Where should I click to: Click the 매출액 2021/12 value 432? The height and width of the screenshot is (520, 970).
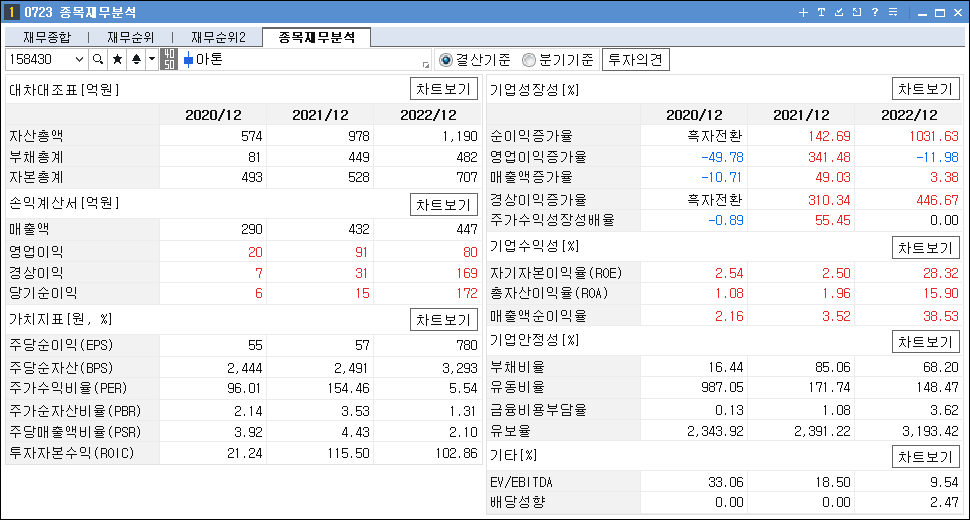click(x=359, y=229)
